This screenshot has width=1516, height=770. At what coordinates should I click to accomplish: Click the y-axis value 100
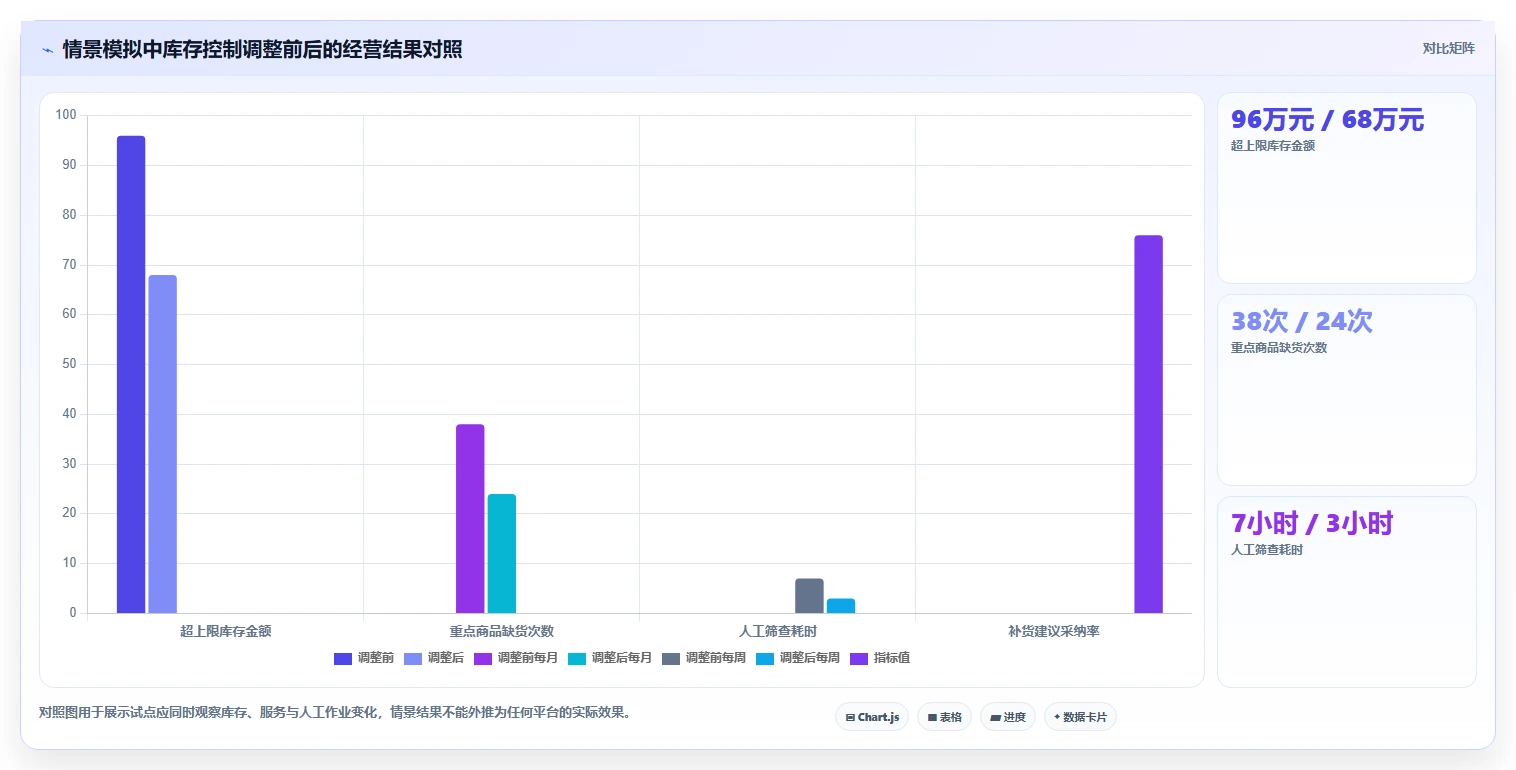(x=66, y=115)
